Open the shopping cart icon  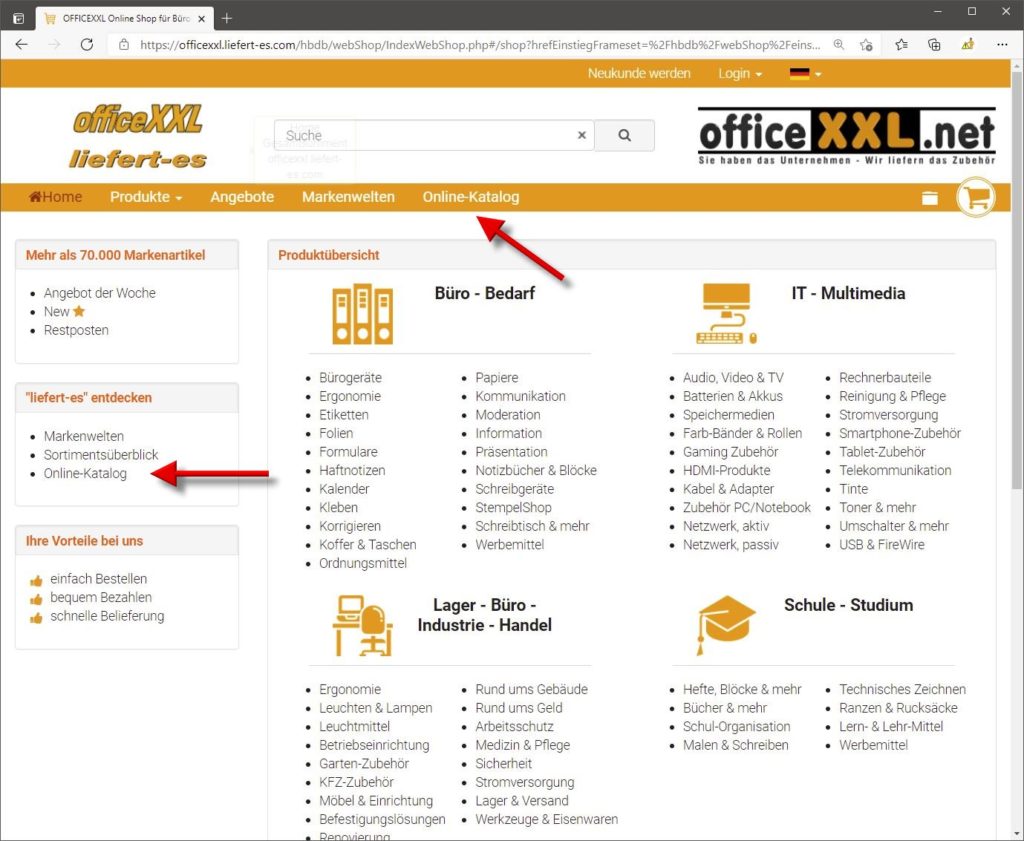click(x=976, y=197)
